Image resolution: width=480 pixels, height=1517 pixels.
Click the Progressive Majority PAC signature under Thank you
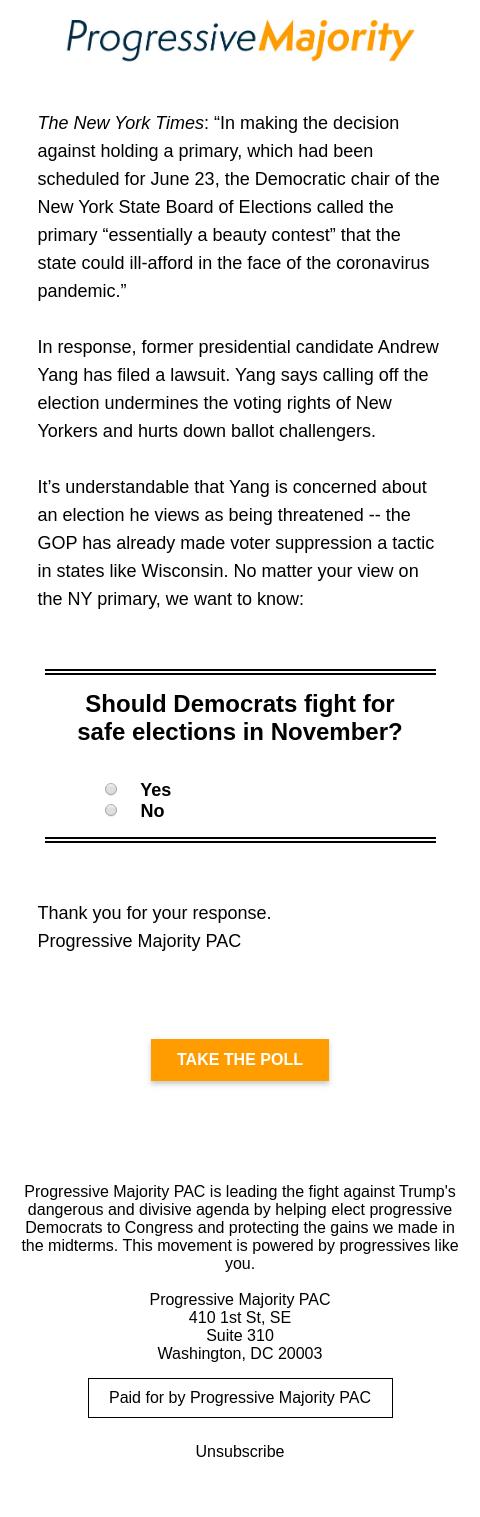139,941
